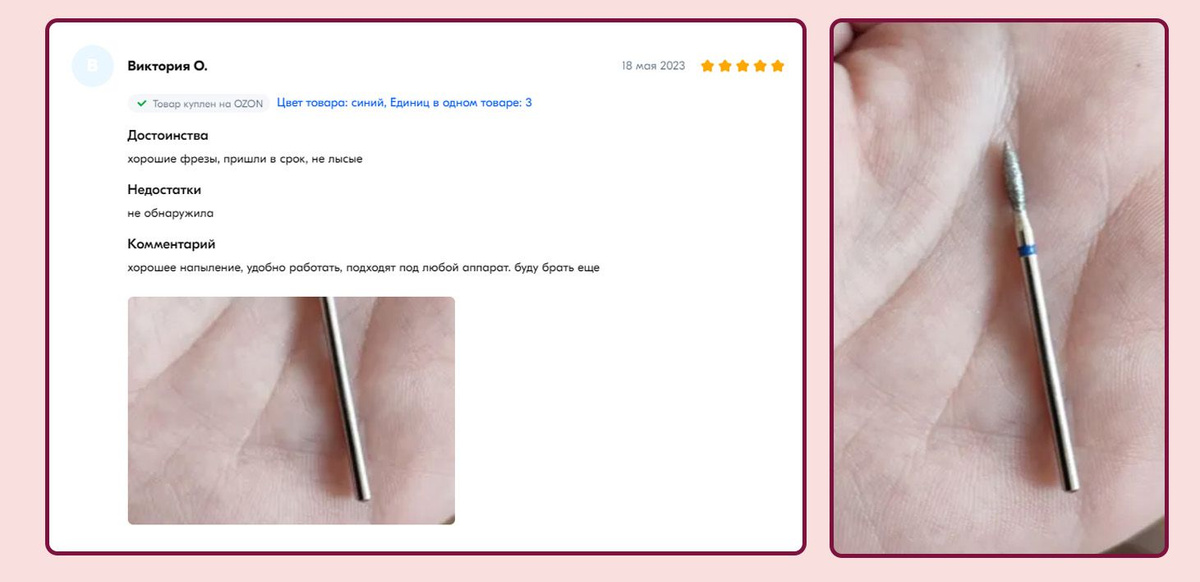Viewport: 1200px width, 582px height.
Task: Click the 'Недостатки' heading
Action: (x=164, y=190)
